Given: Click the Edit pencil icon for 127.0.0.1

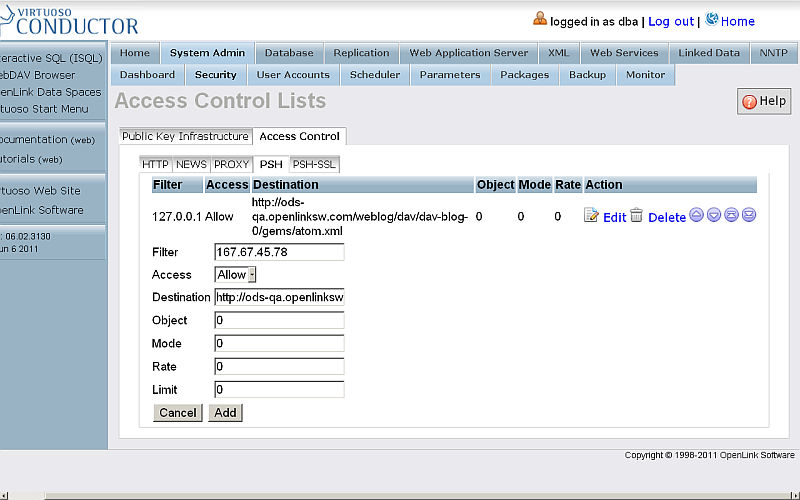Looking at the screenshot, I should tap(591, 216).
